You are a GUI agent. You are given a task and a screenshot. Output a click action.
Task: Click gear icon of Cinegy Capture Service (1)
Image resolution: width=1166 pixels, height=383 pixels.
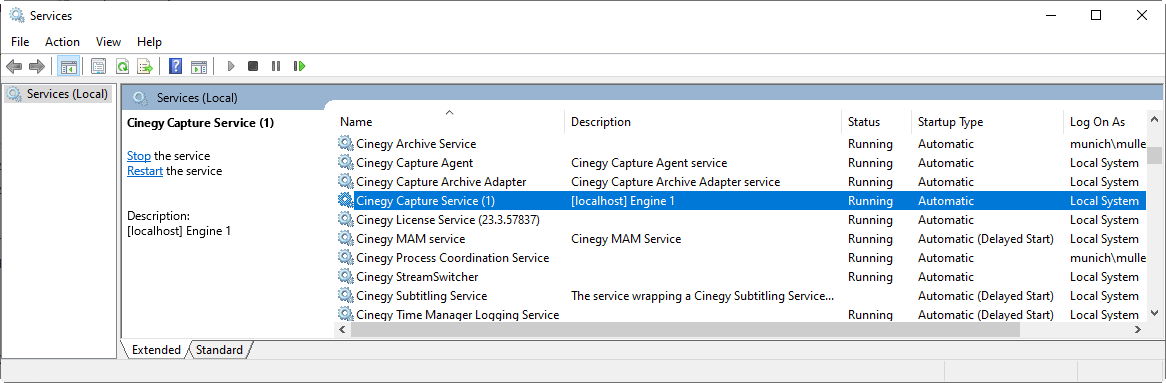point(345,201)
